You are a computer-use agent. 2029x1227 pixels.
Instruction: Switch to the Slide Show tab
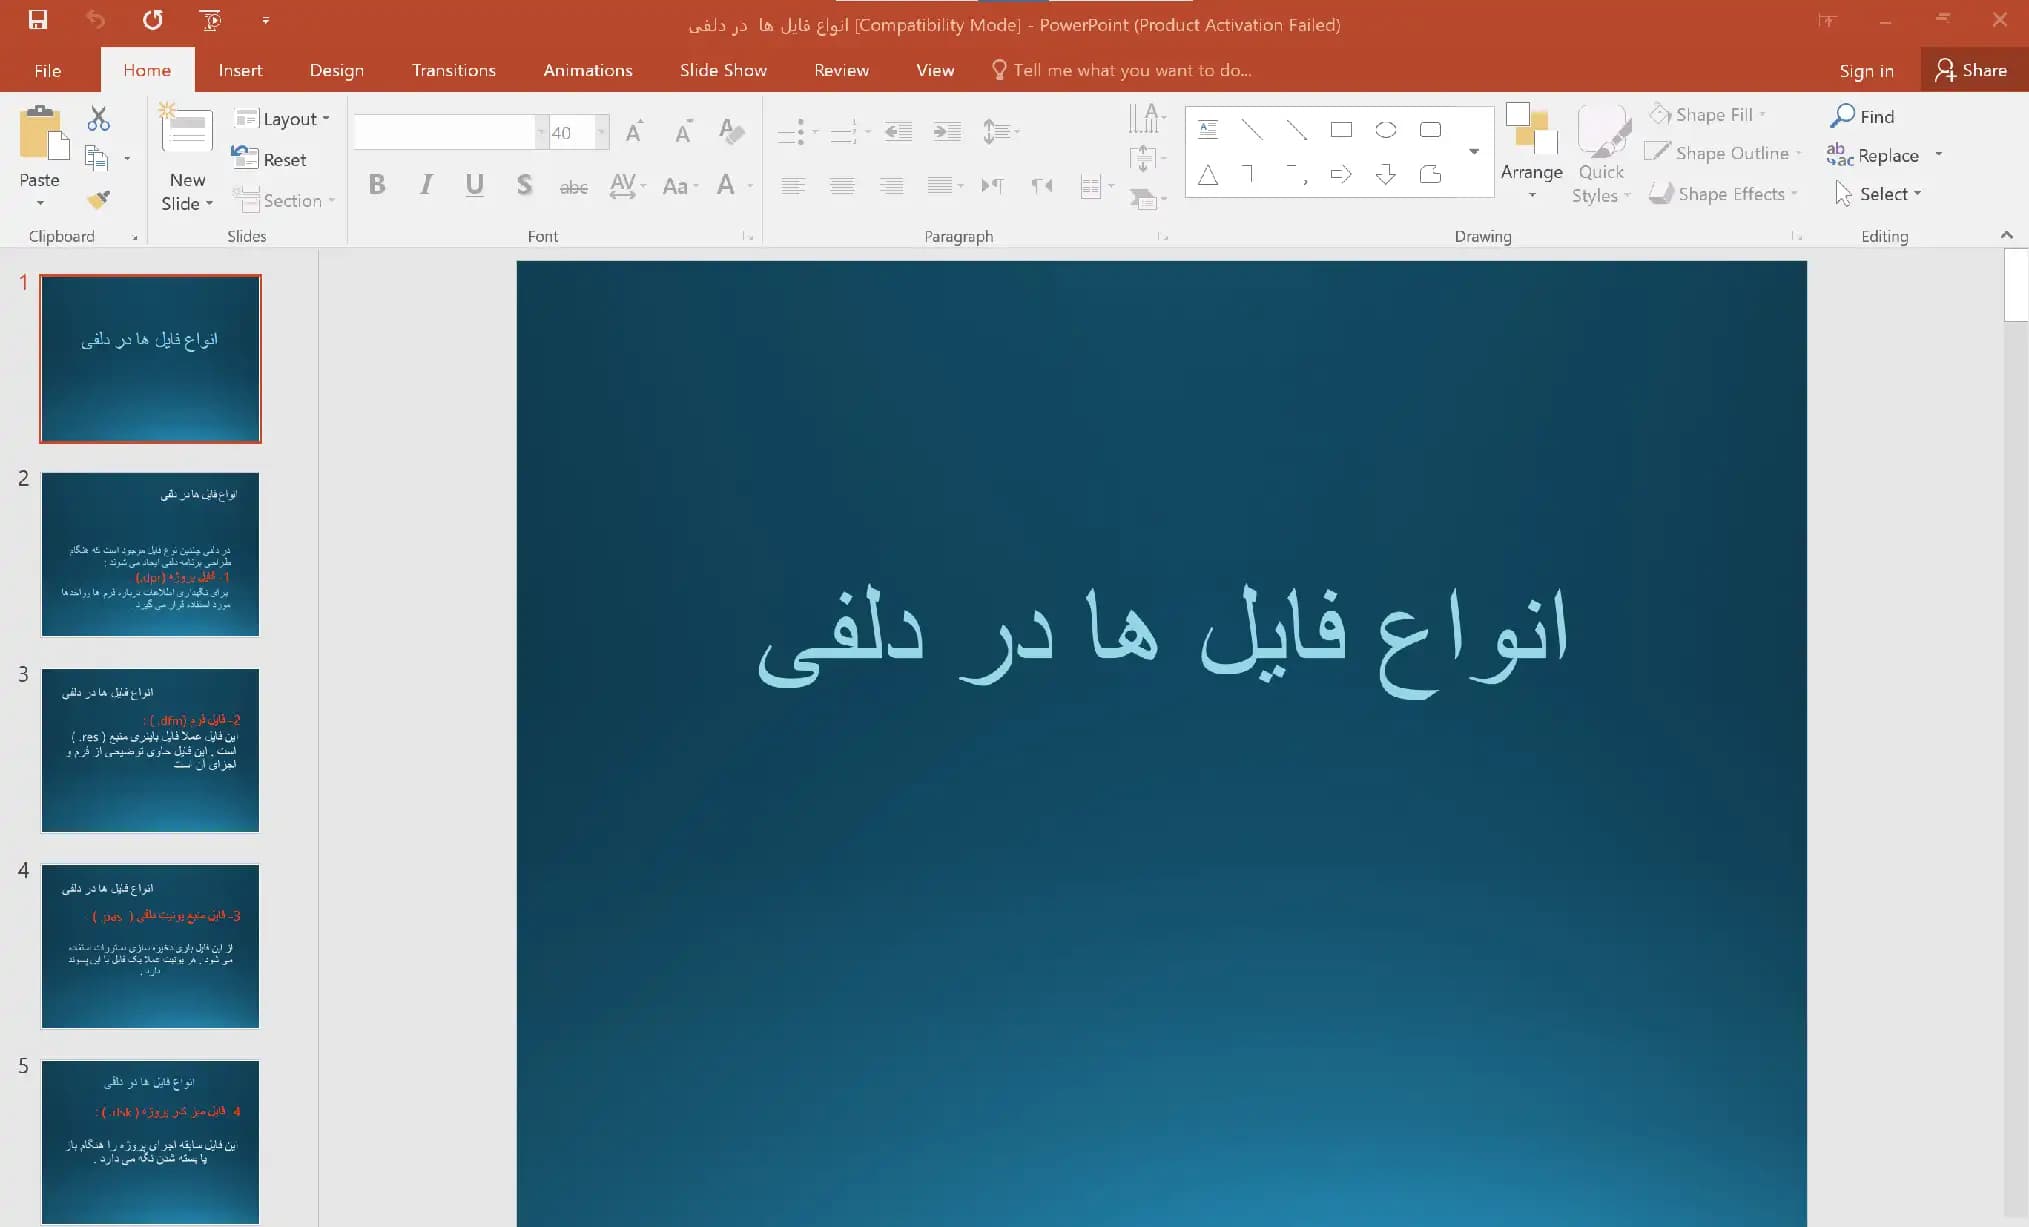point(723,70)
